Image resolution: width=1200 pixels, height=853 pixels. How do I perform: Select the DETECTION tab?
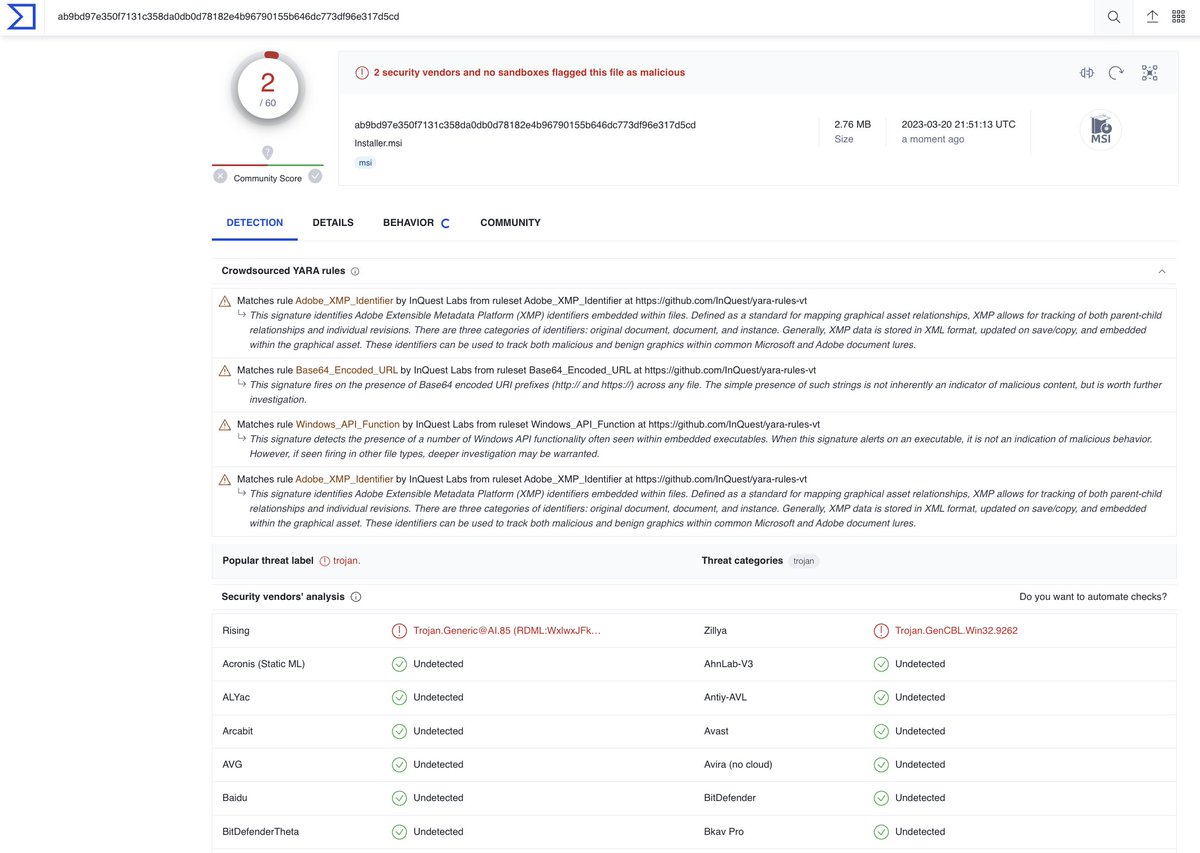[x=255, y=223]
